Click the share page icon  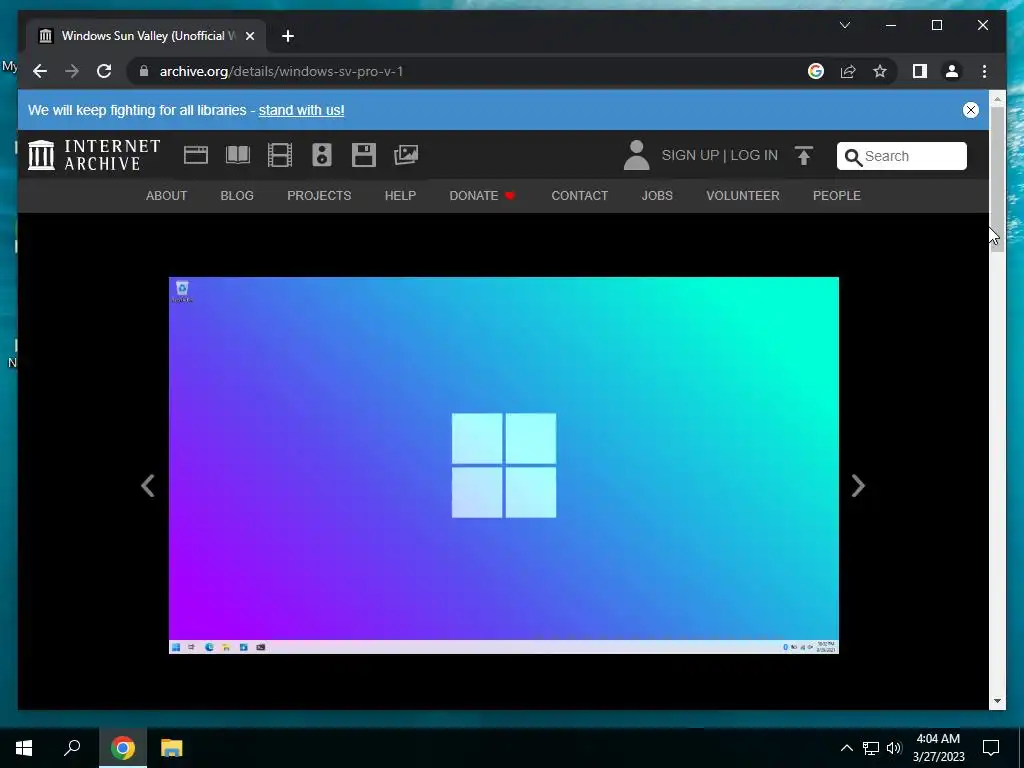[x=848, y=71]
